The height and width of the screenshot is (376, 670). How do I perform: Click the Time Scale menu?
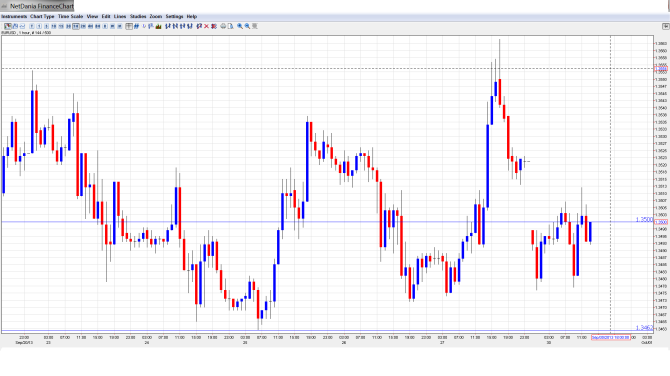pos(71,16)
